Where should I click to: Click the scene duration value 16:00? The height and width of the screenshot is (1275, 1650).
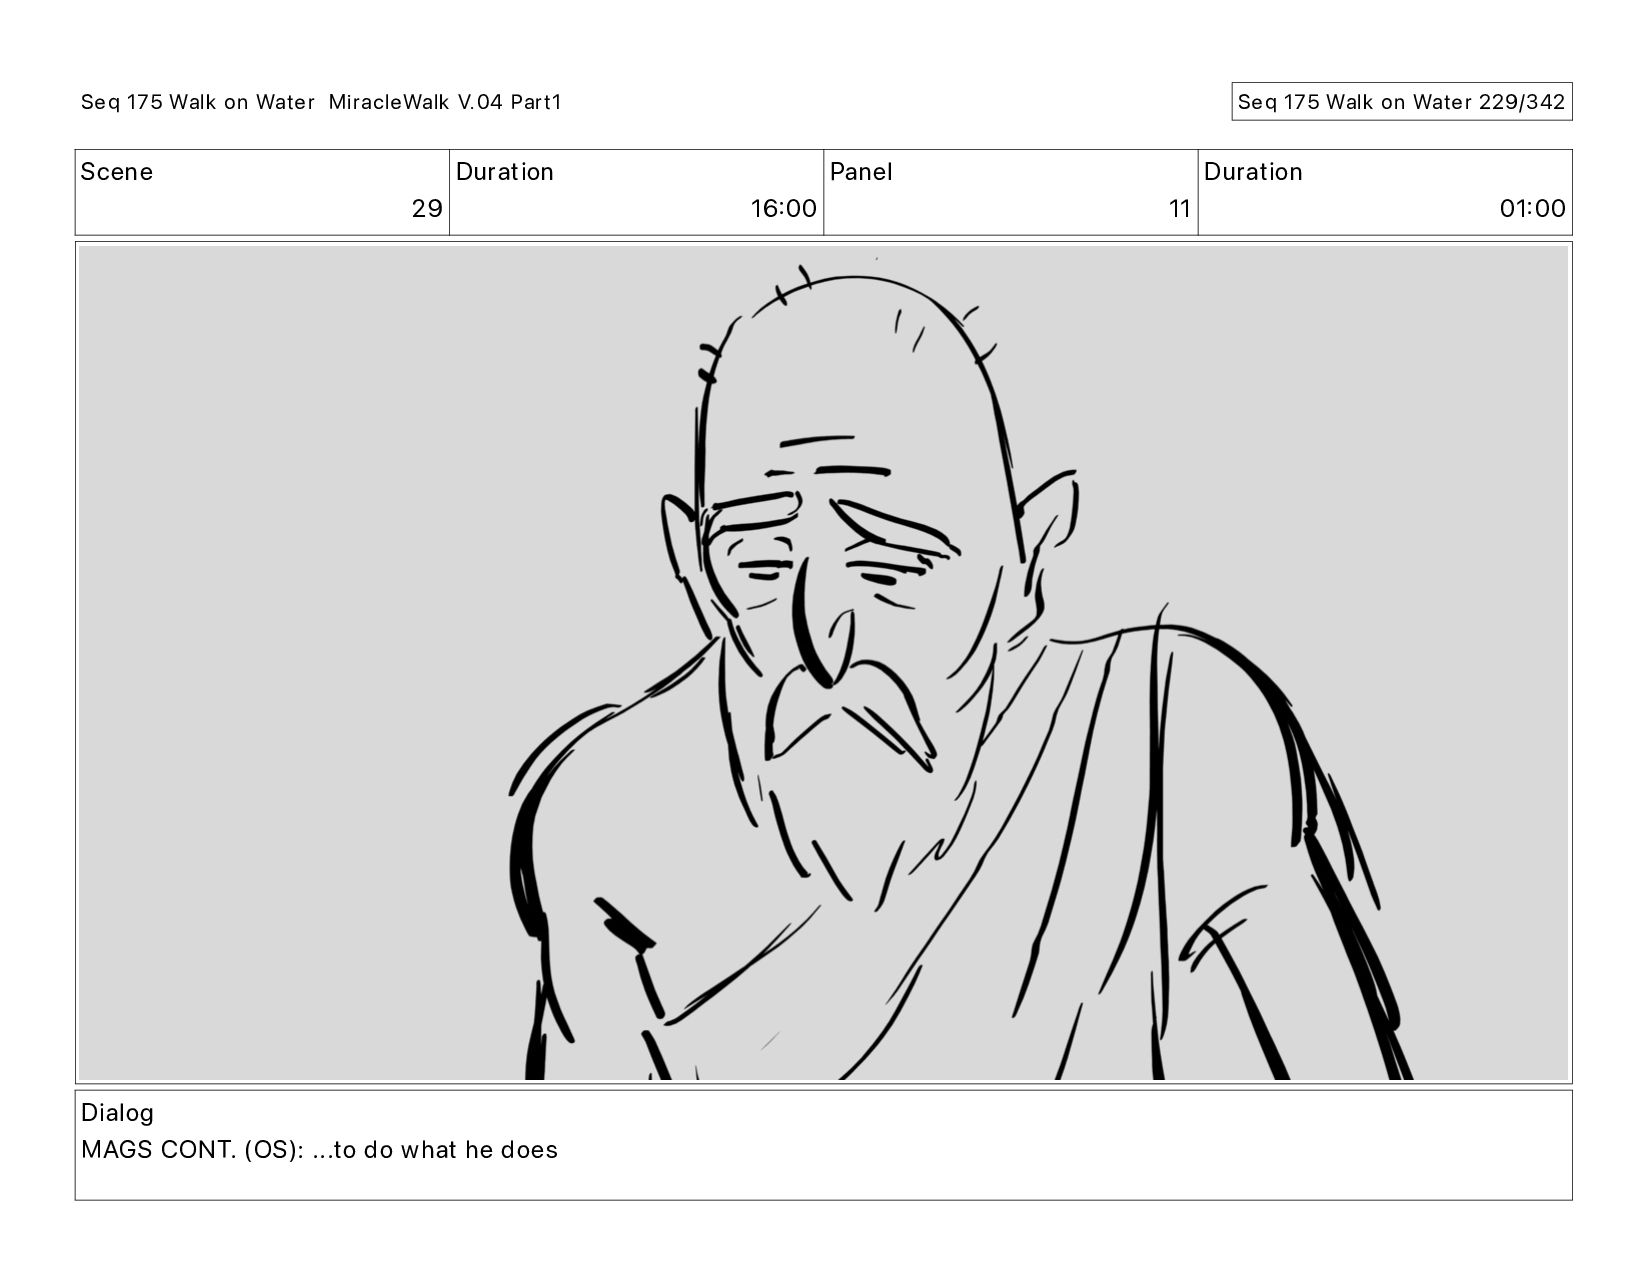(x=783, y=209)
